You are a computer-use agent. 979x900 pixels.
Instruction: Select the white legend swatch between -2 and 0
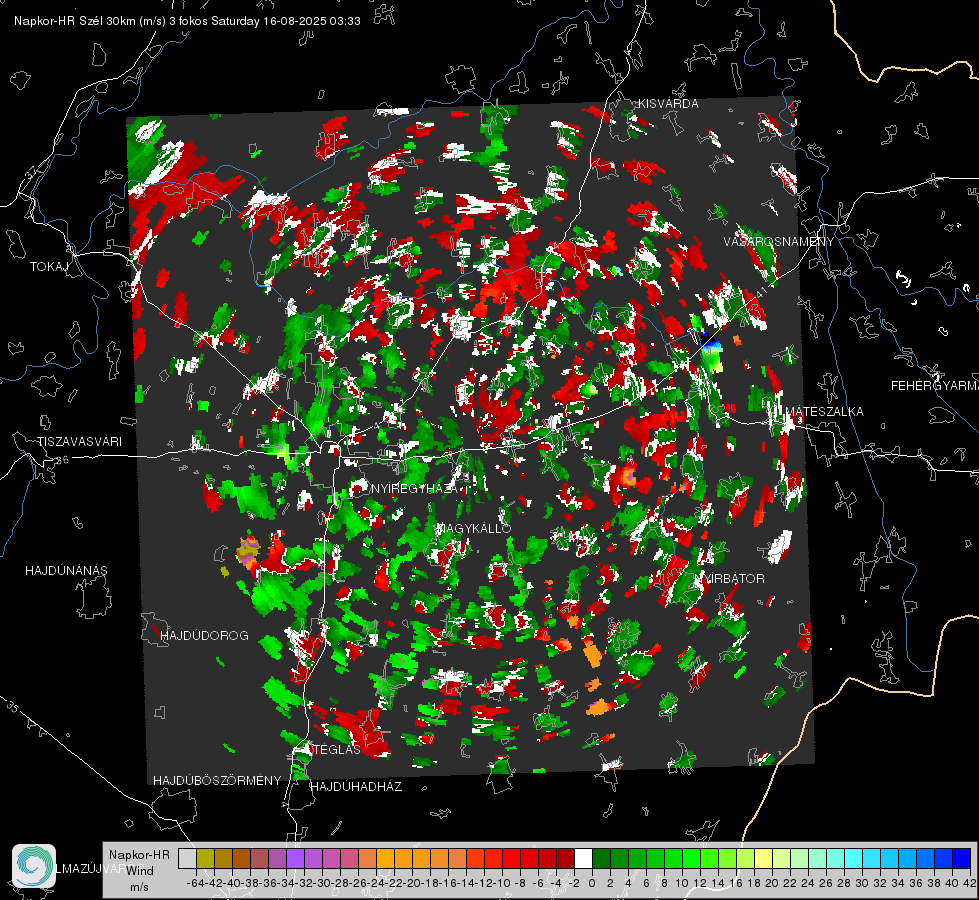pos(583,859)
